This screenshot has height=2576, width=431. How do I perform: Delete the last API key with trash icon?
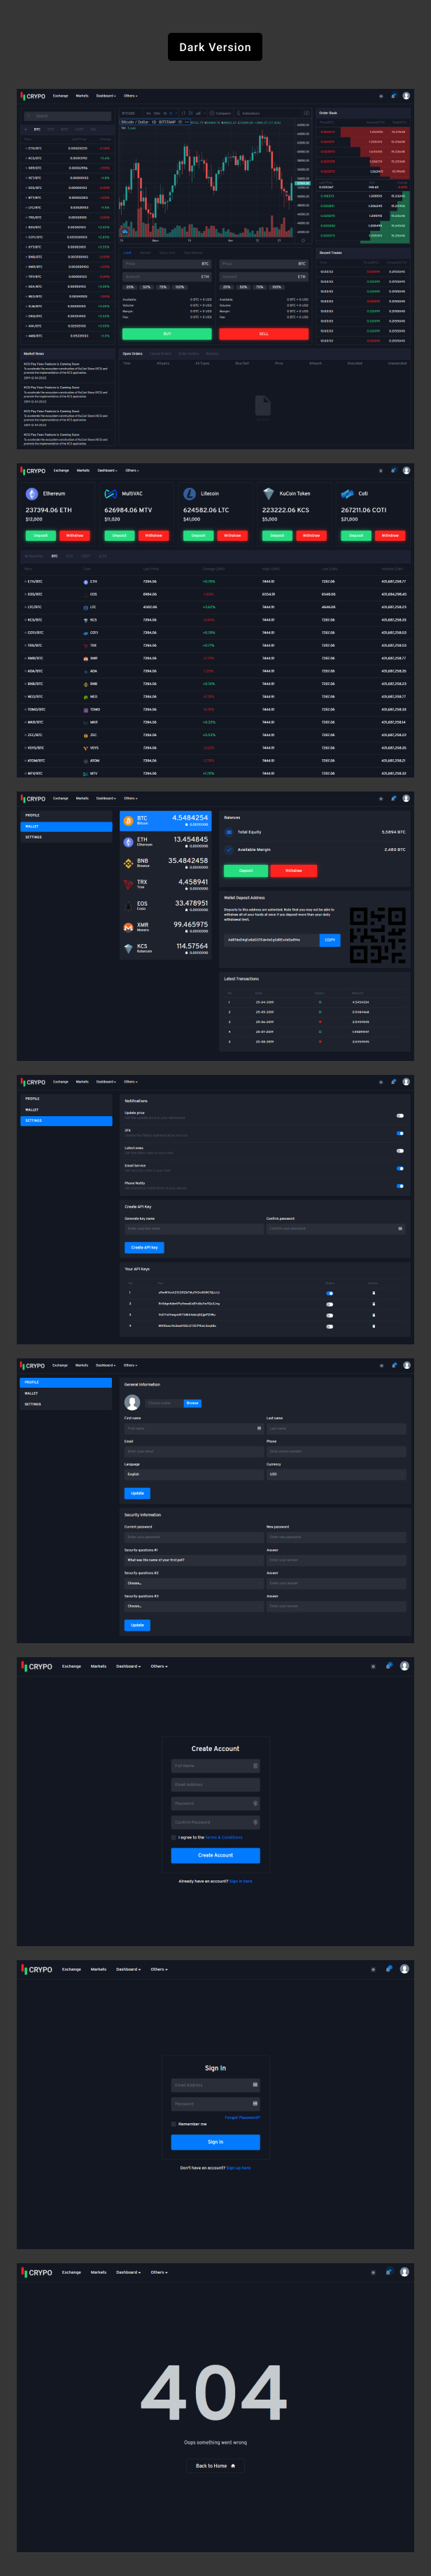pos(374,1326)
